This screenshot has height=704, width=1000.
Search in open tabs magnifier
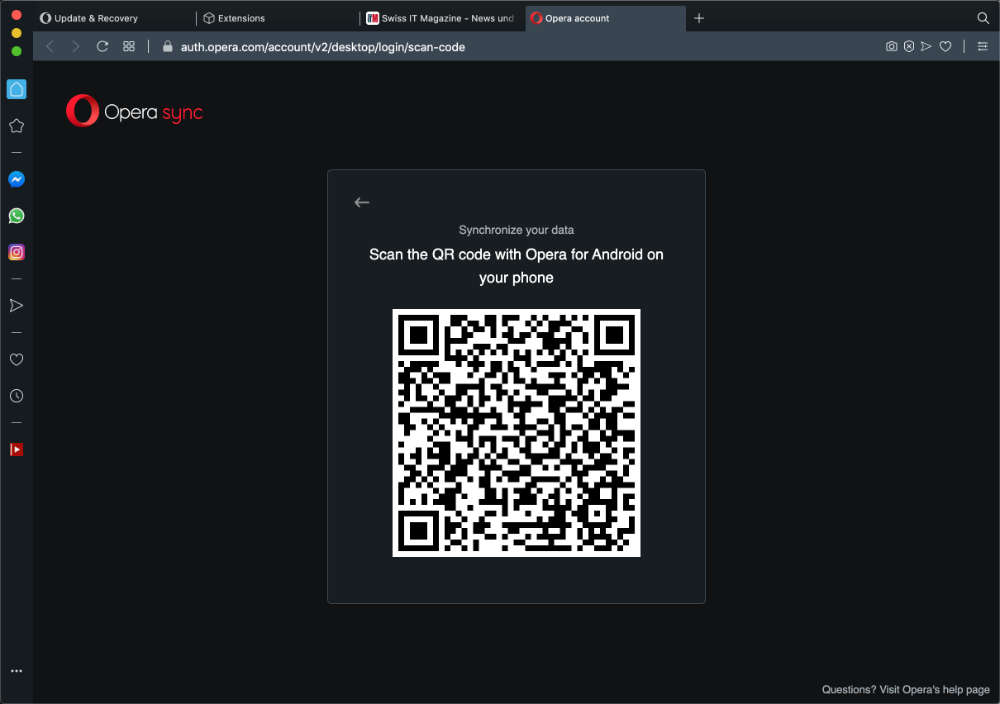click(x=983, y=18)
